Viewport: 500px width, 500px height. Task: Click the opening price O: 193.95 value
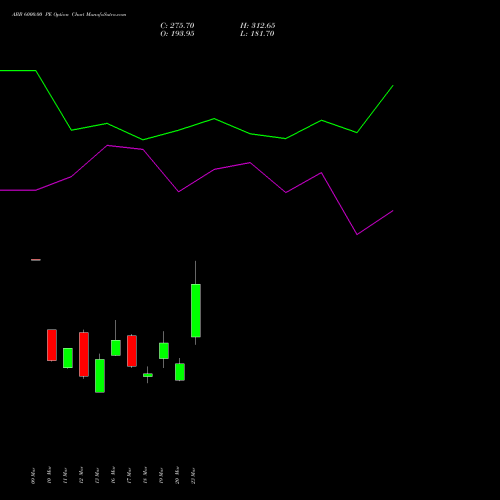(177, 34)
